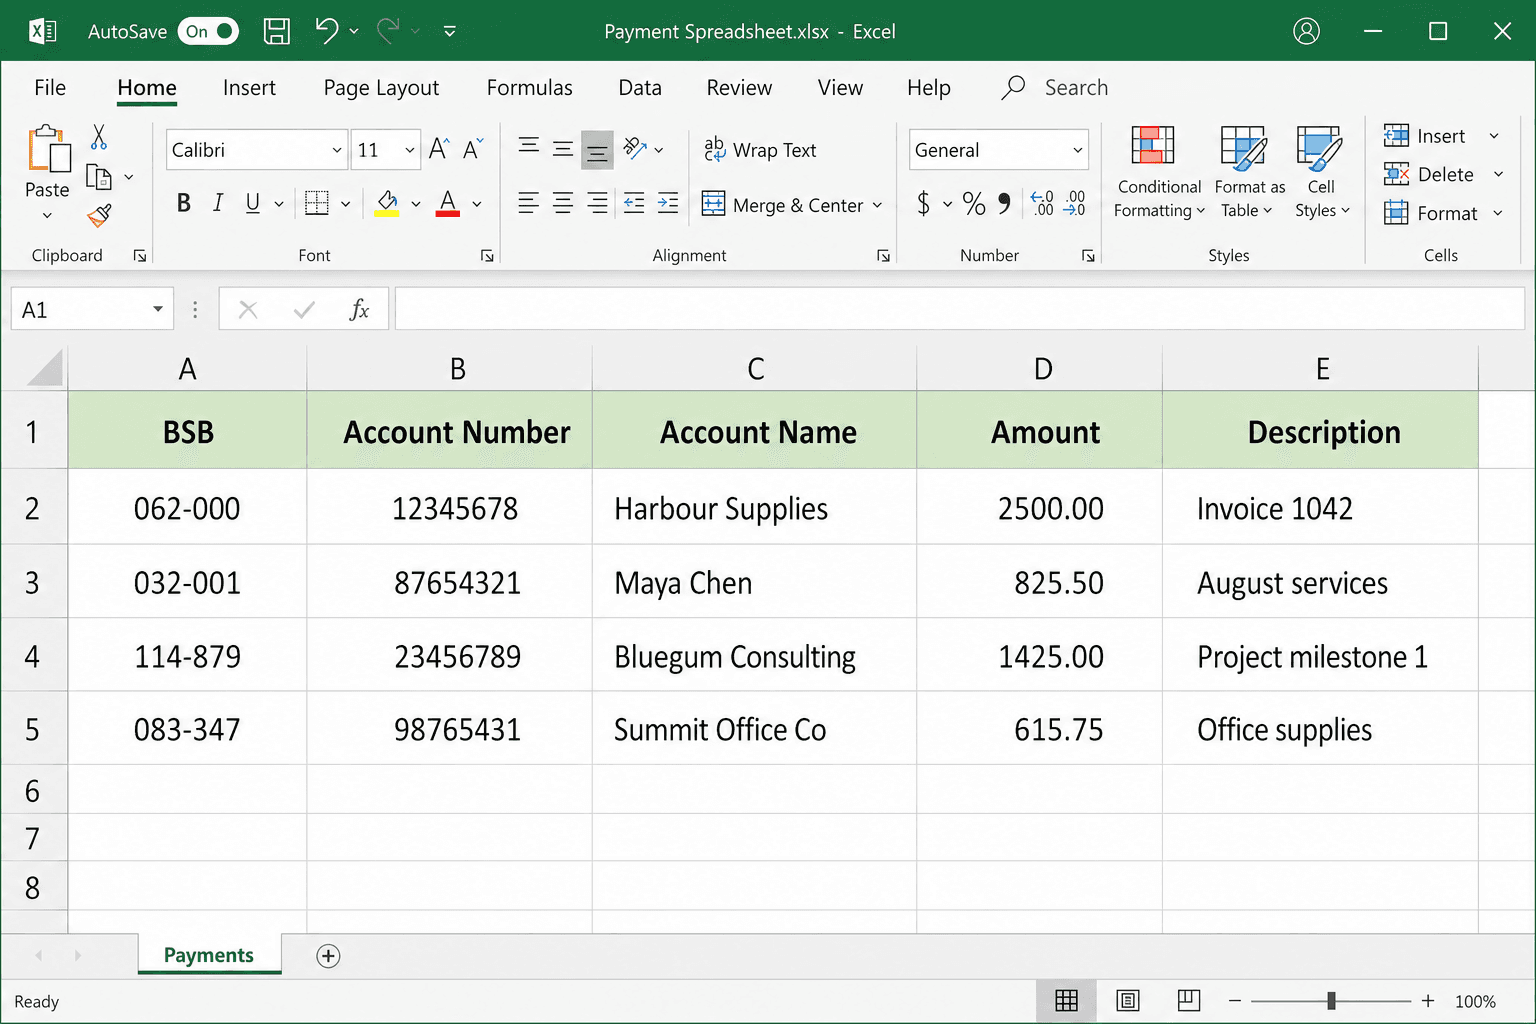Expand the Merge & Center dropdown arrow
Screen dimensions: 1536x1024
tap(877, 205)
